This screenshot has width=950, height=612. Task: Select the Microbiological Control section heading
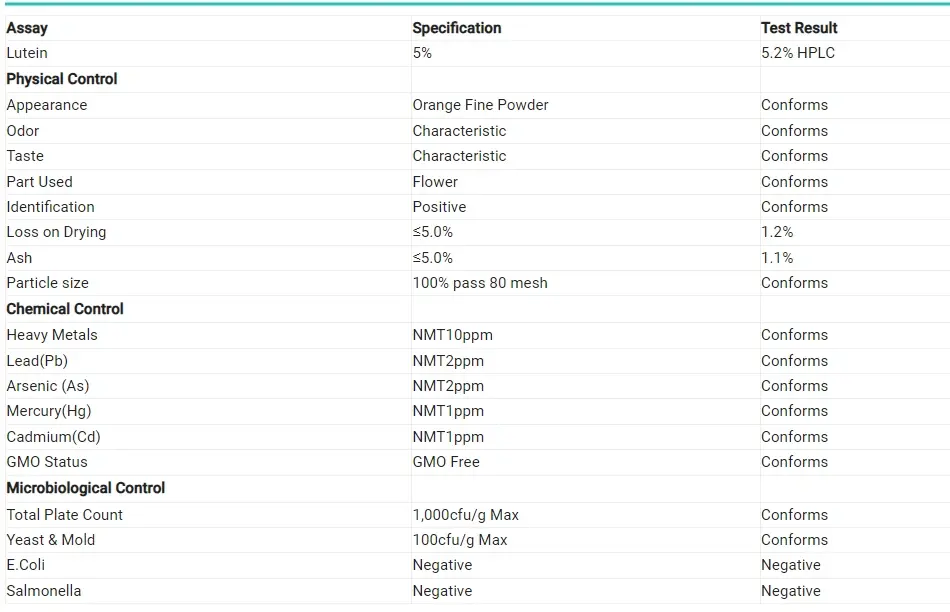point(86,488)
